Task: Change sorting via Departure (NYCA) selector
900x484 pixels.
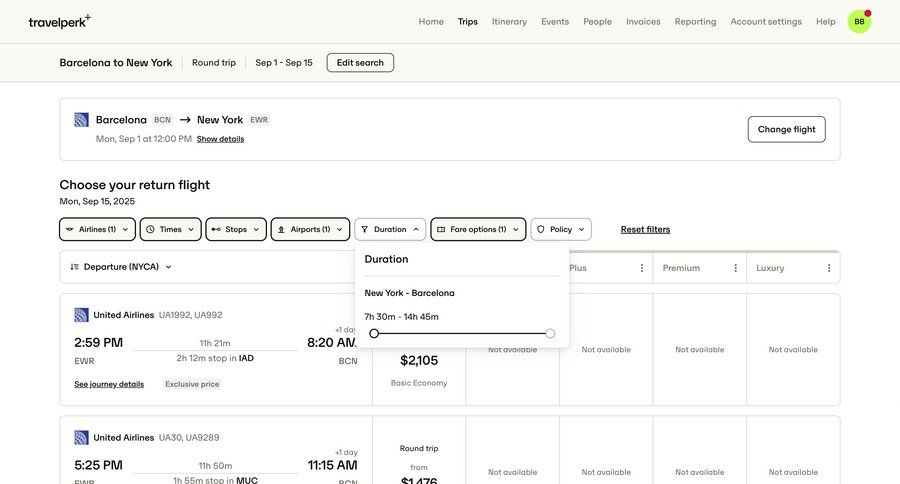Action: pos(121,267)
